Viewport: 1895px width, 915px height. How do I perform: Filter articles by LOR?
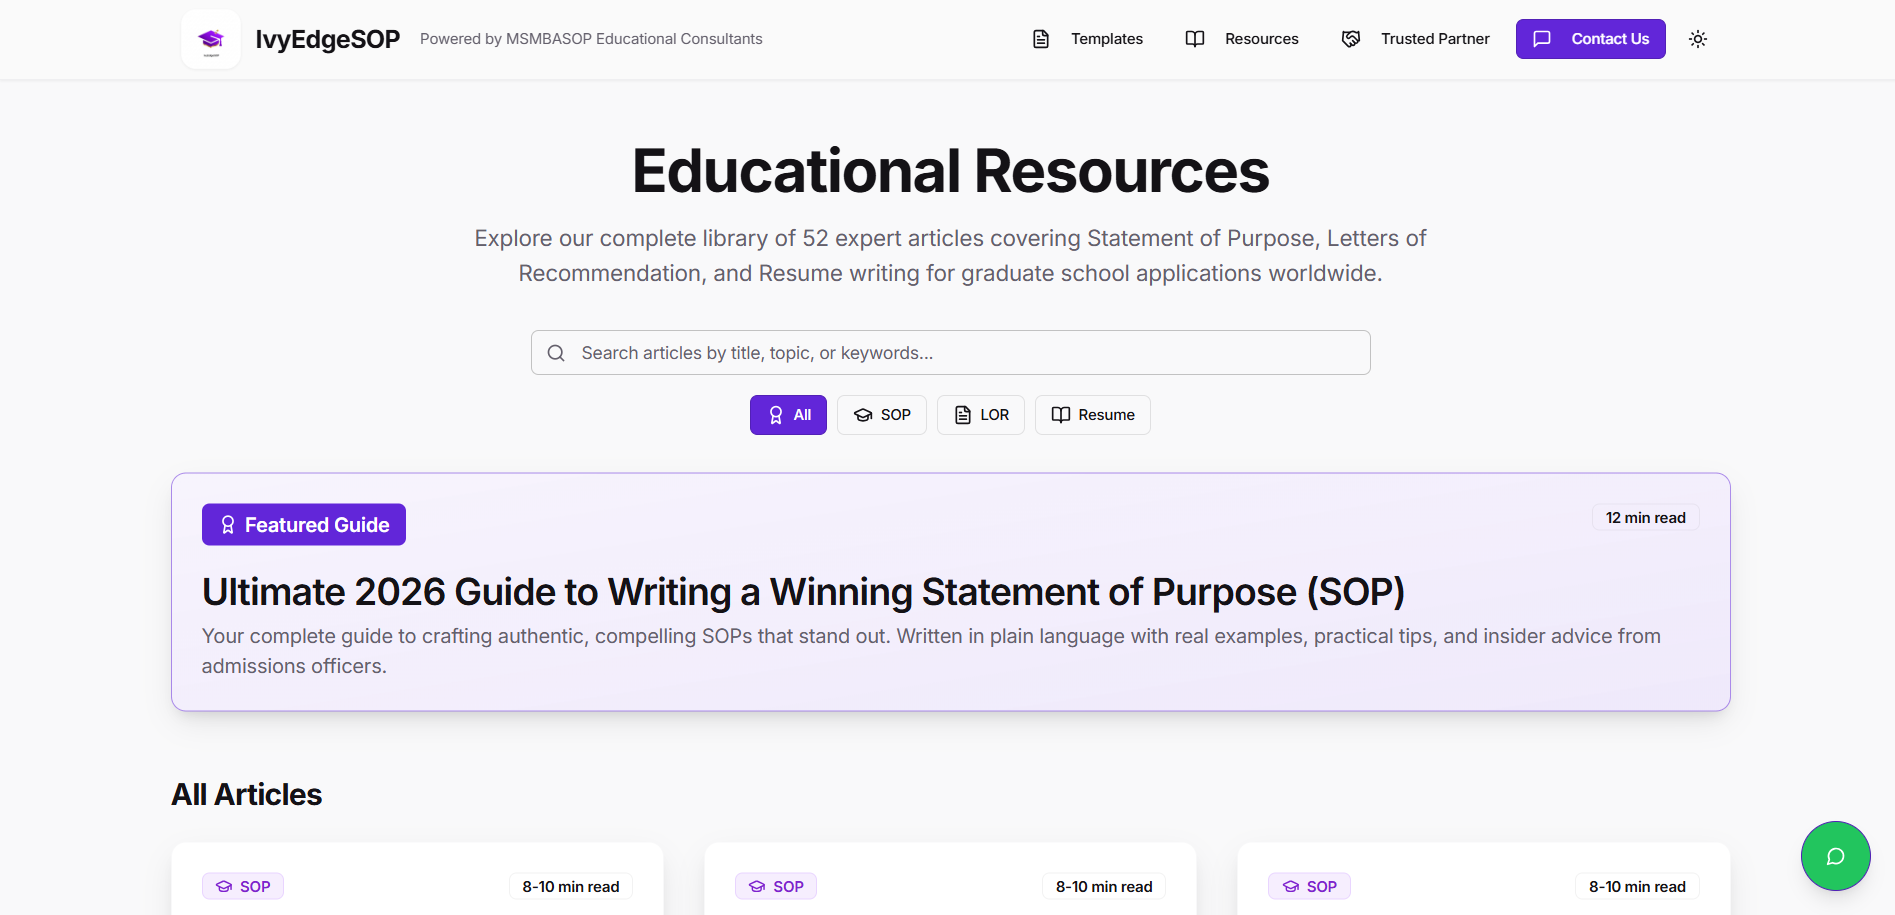[981, 415]
